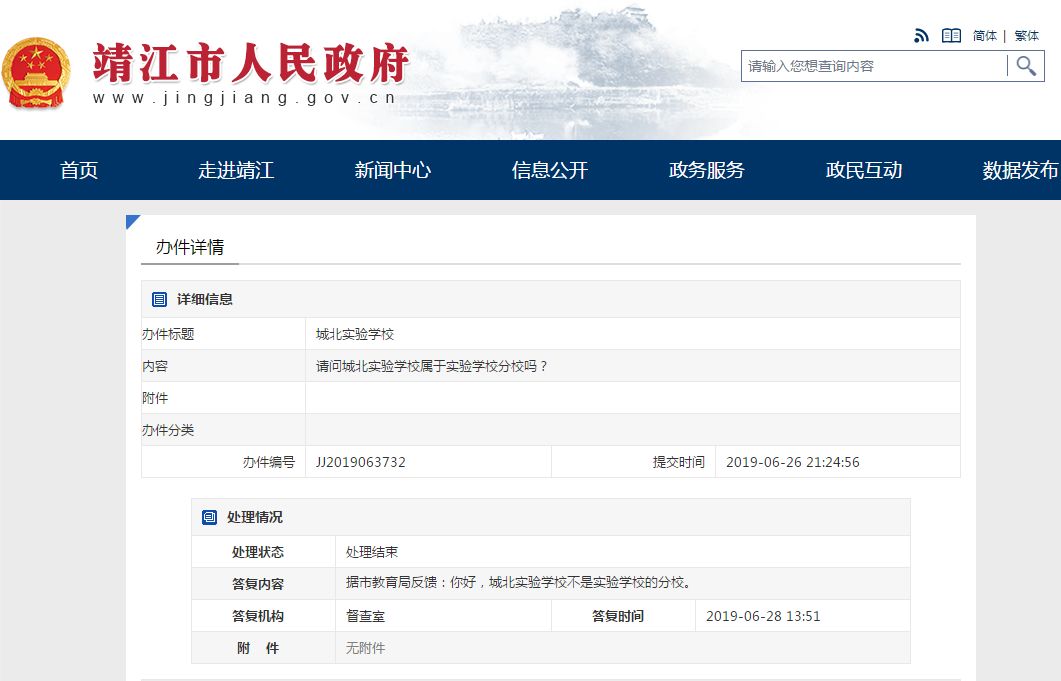Viewport: 1061px width, 681px height.
Task: Click the 无附件 attachment text
Action: point(365,648)
